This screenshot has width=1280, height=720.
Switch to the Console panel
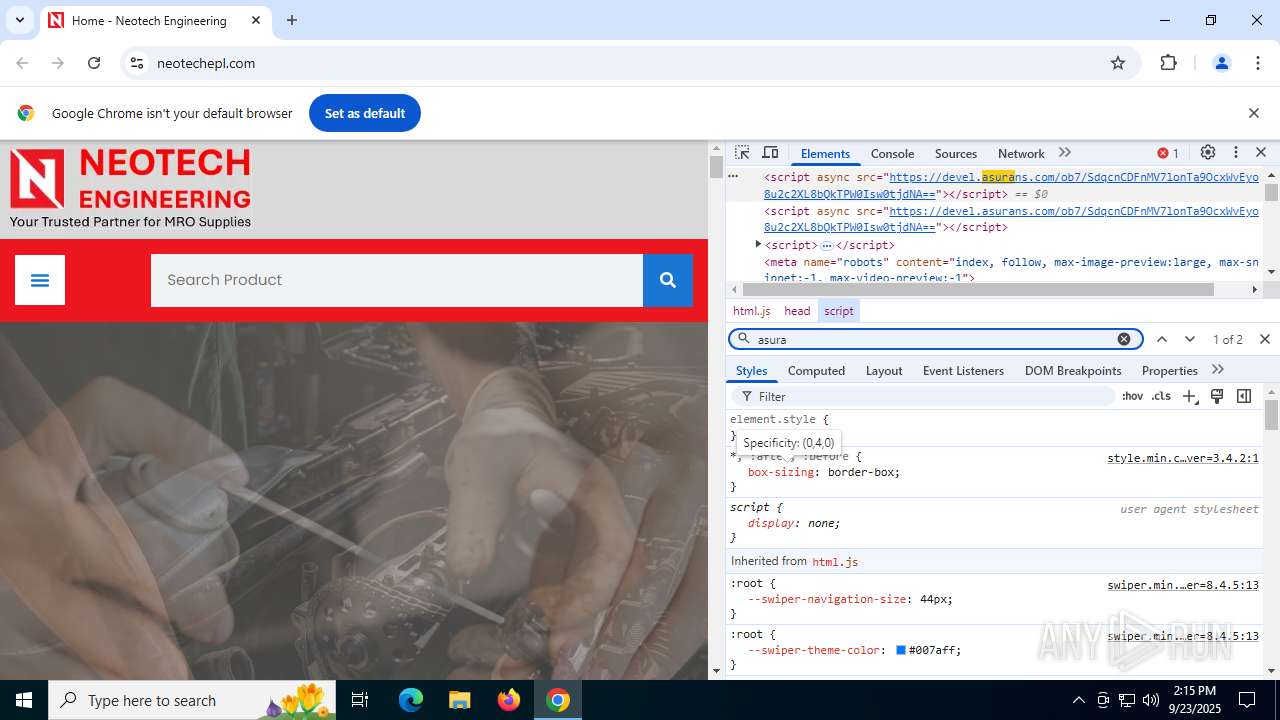(892, 153)
